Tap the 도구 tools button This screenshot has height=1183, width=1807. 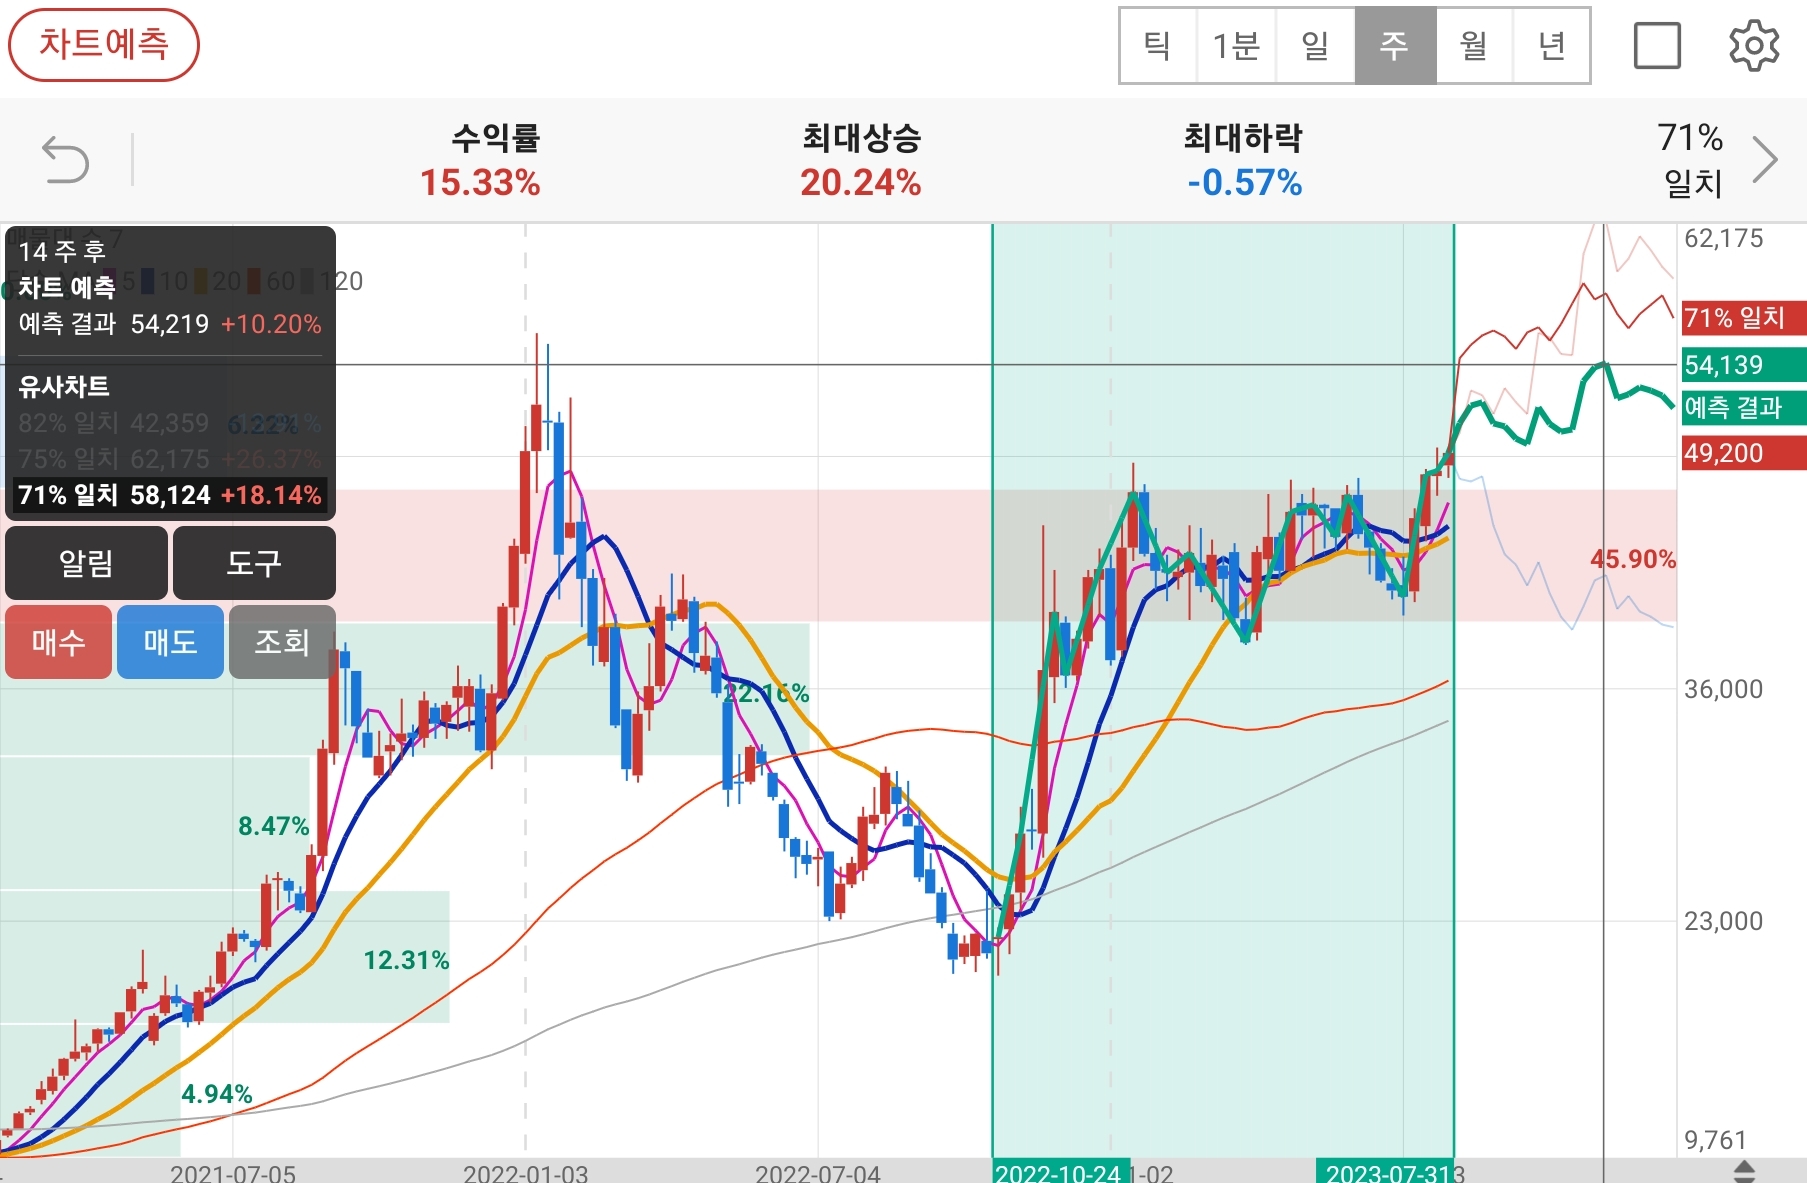tap(254, 563)
